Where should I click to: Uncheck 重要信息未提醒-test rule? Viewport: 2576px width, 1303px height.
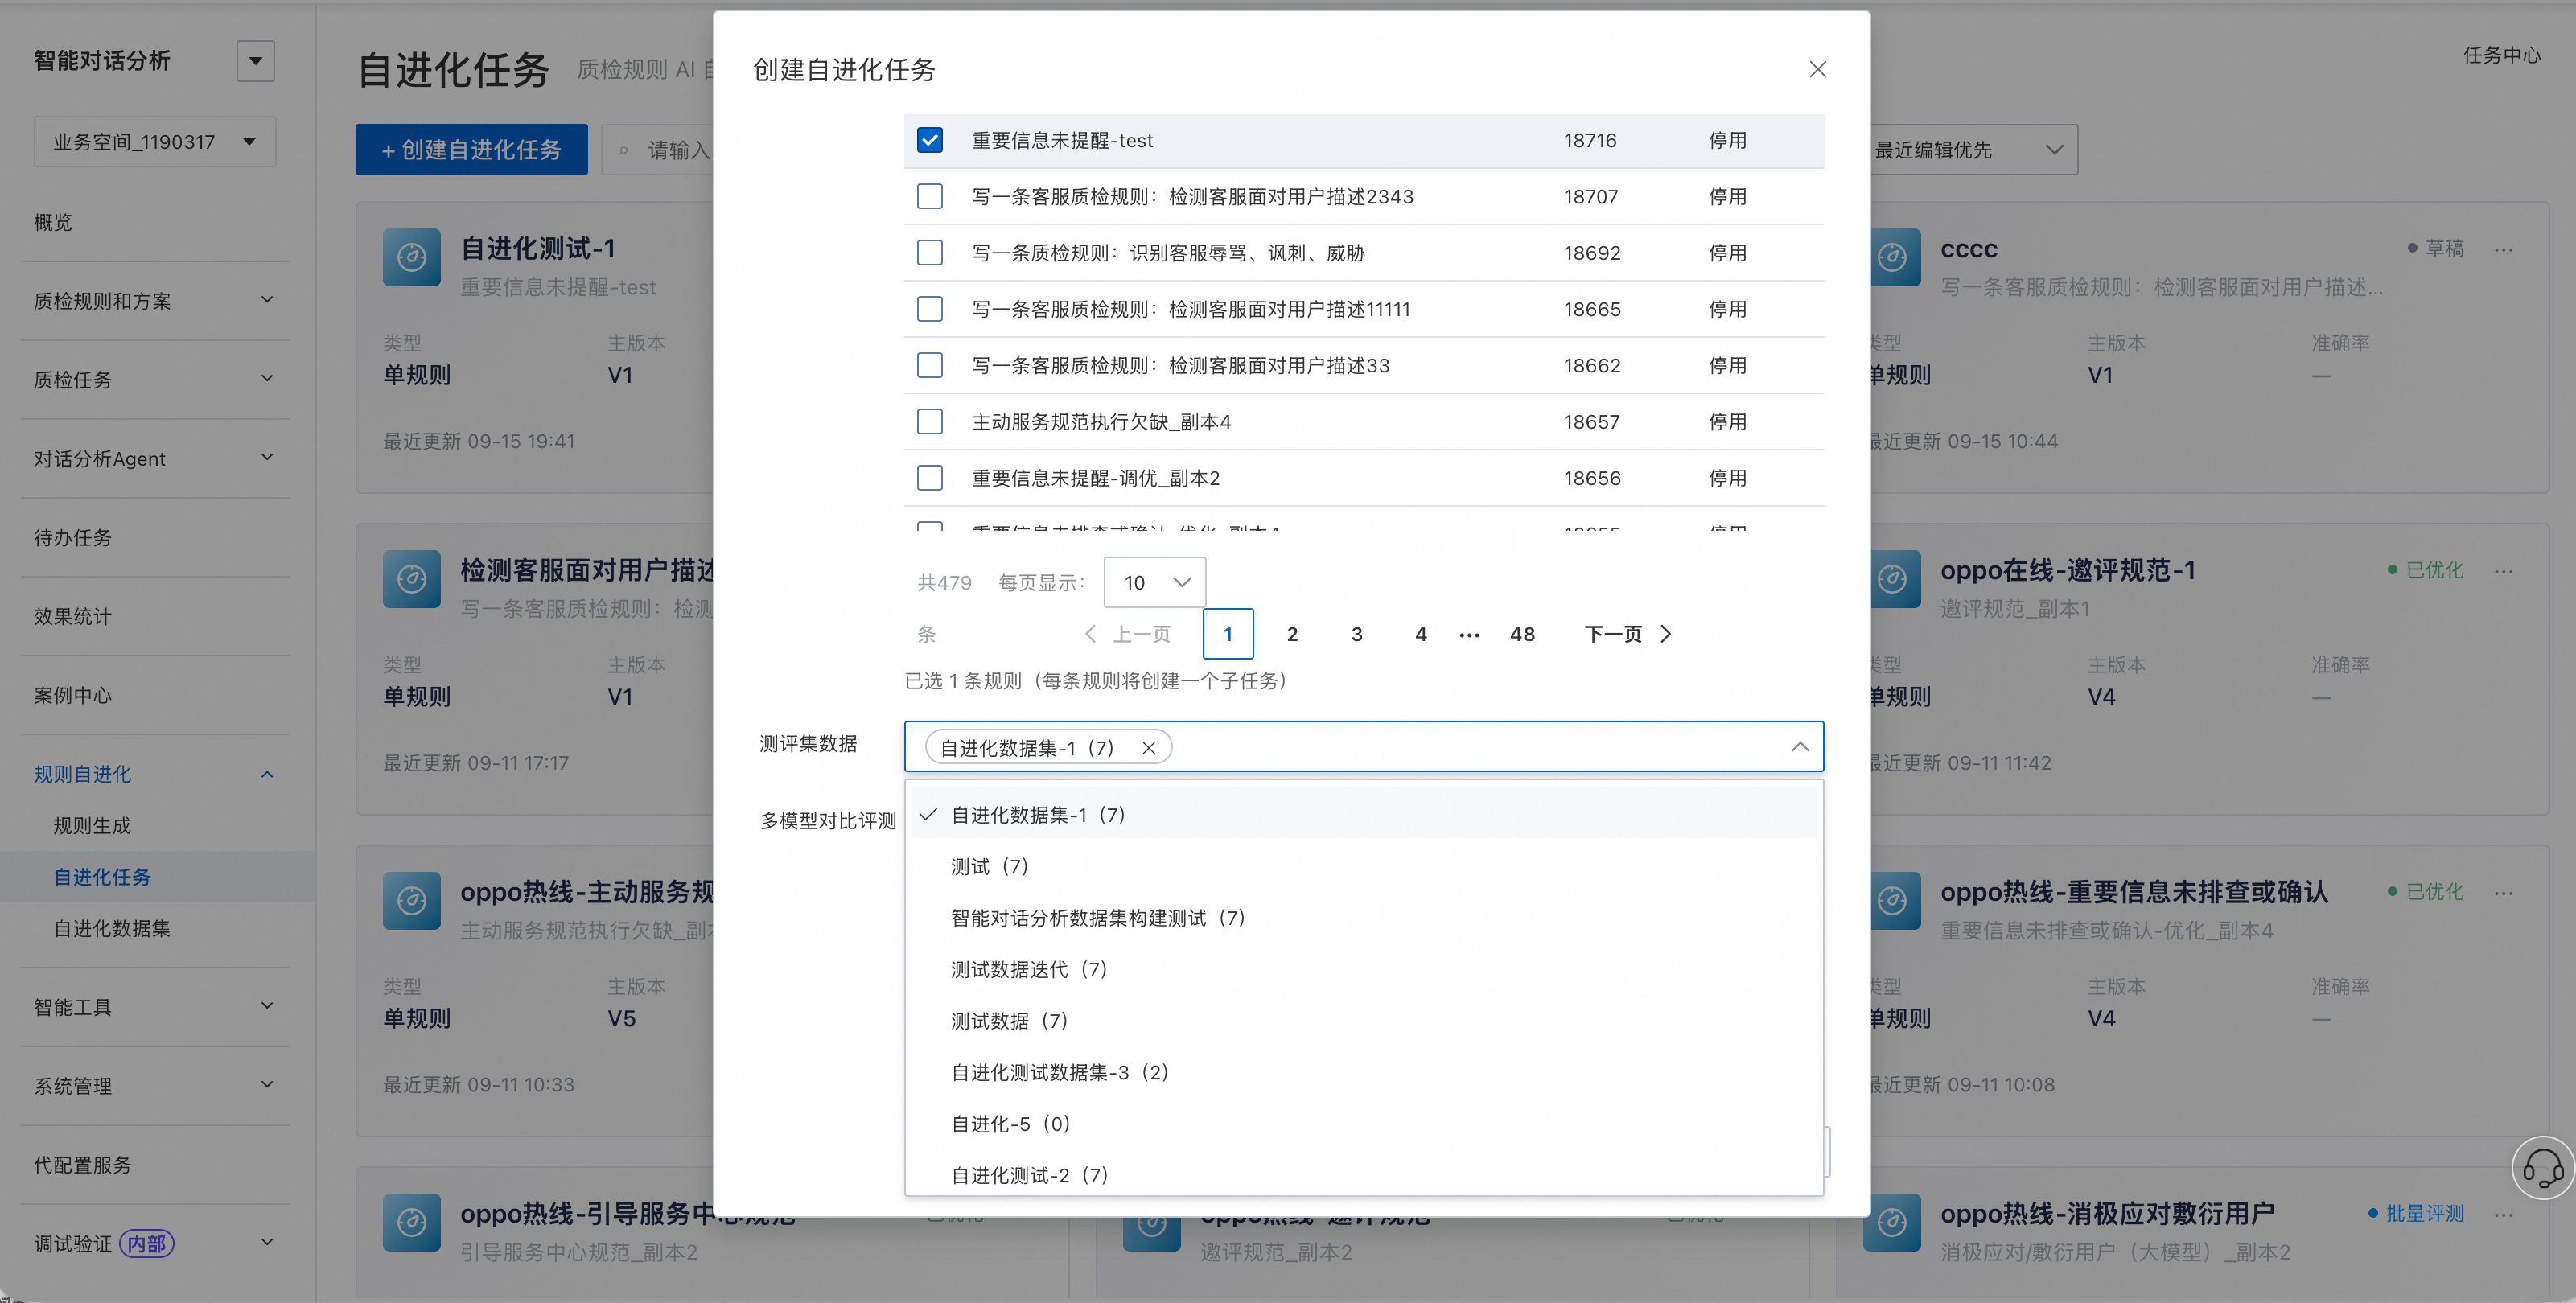click(929, 140)
